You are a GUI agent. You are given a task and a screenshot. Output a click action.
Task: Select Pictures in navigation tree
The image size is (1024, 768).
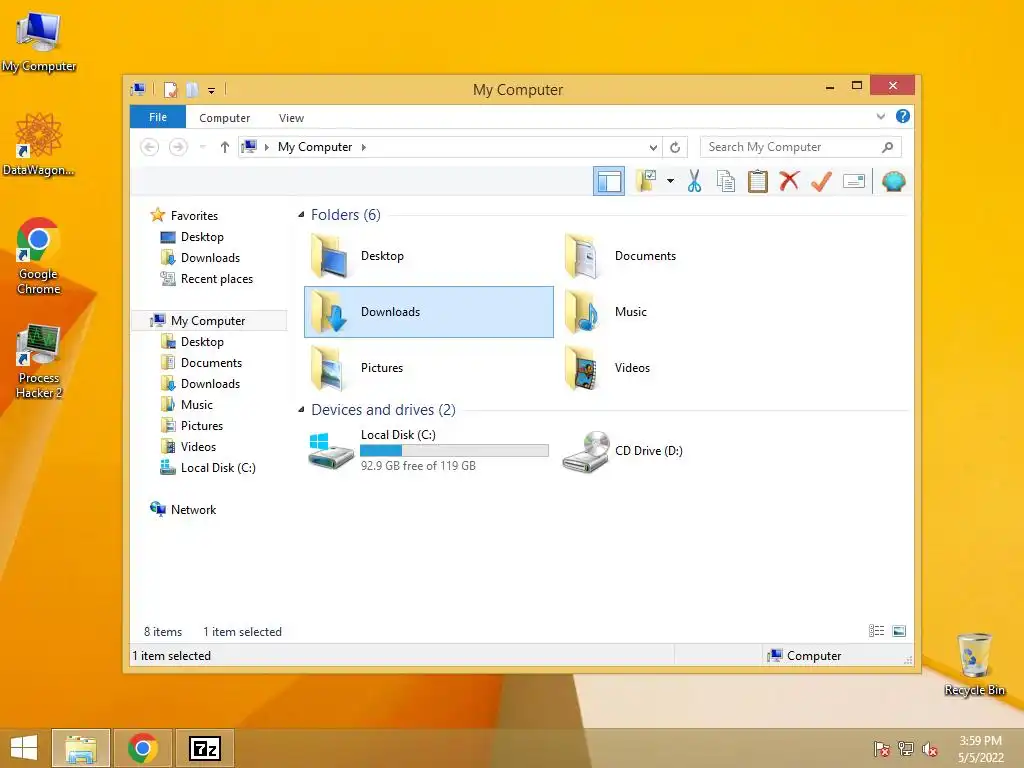point(201,426)
